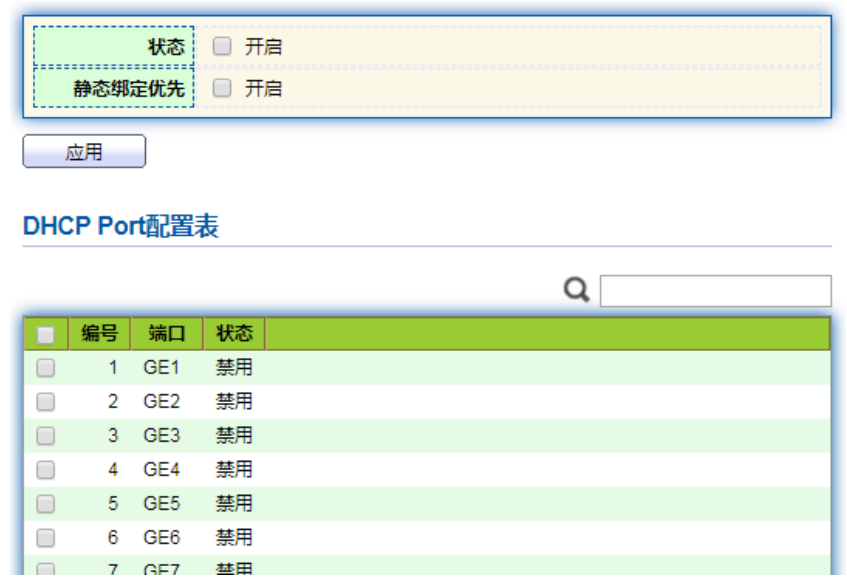
Task: Click the GE6 port name cell
Action: tap(161, 538)
